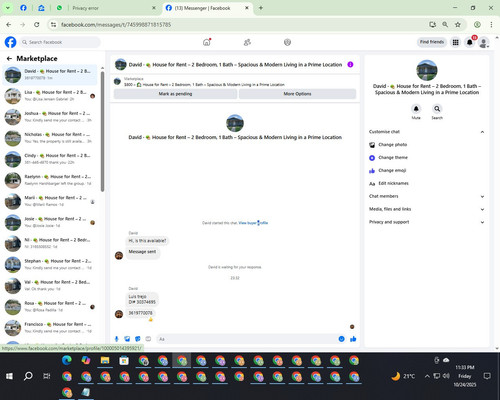
Task: Click the Edit nicknames label
Action: point(393,183)
